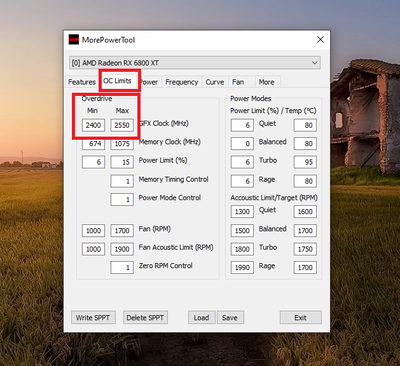Click the Turbo temperature field showing 95
This screenshot has height=366, width=400.
[305, 162]
